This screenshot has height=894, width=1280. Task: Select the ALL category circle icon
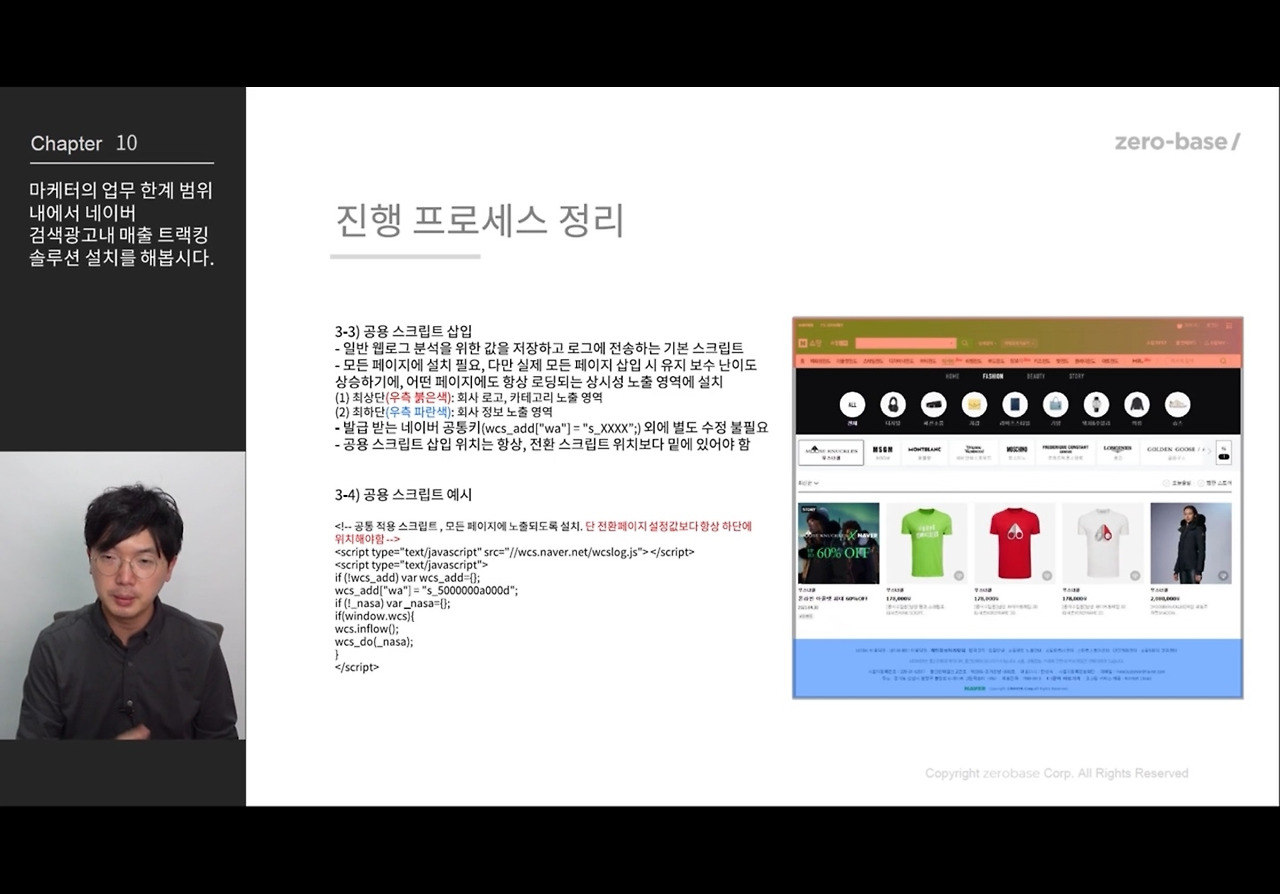click(x=852, y=405)
